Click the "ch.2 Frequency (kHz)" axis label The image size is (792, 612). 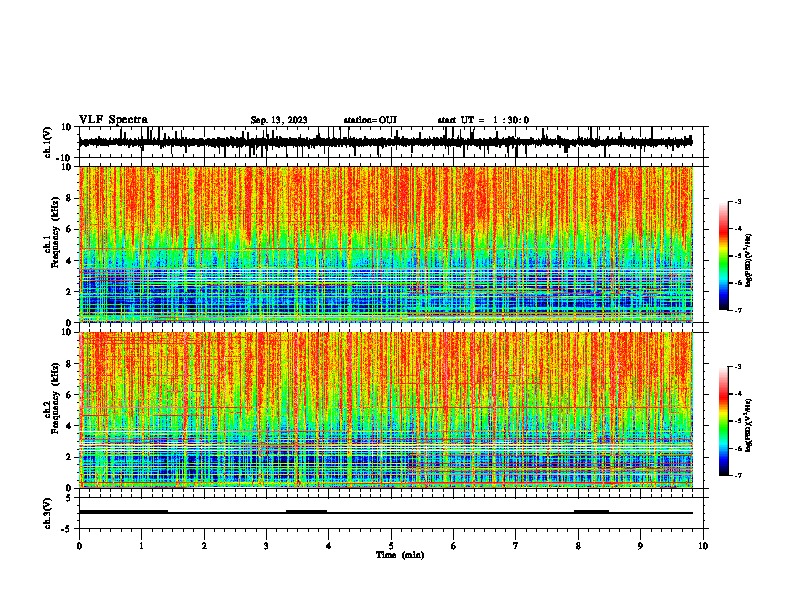51,398
